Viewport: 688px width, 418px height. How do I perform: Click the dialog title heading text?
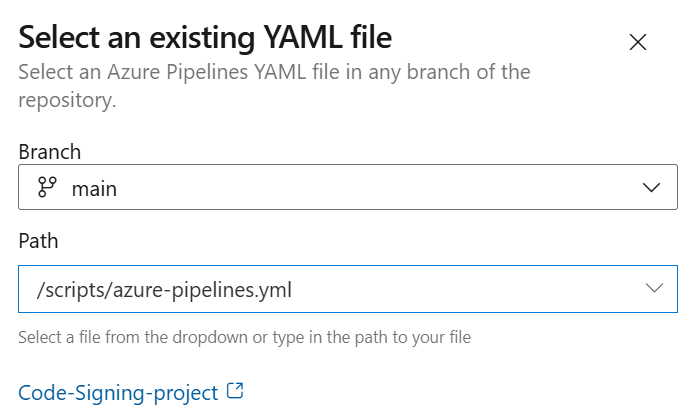(x=205, y=38)
